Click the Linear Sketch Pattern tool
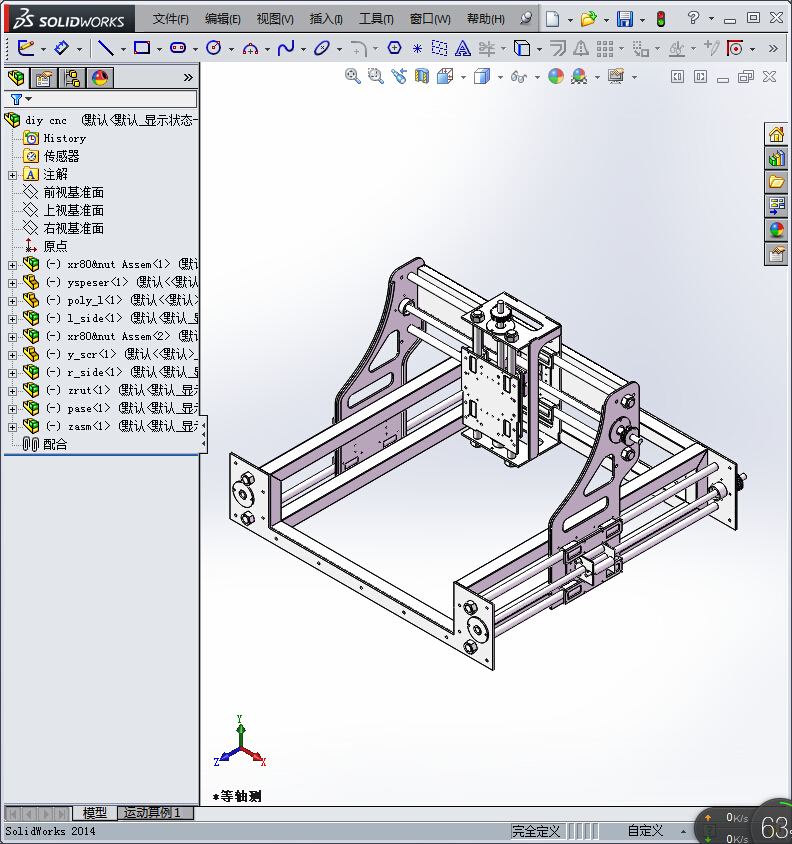This screenshot has height=844, width=792. pyautogui.click(x=605, y=48)
